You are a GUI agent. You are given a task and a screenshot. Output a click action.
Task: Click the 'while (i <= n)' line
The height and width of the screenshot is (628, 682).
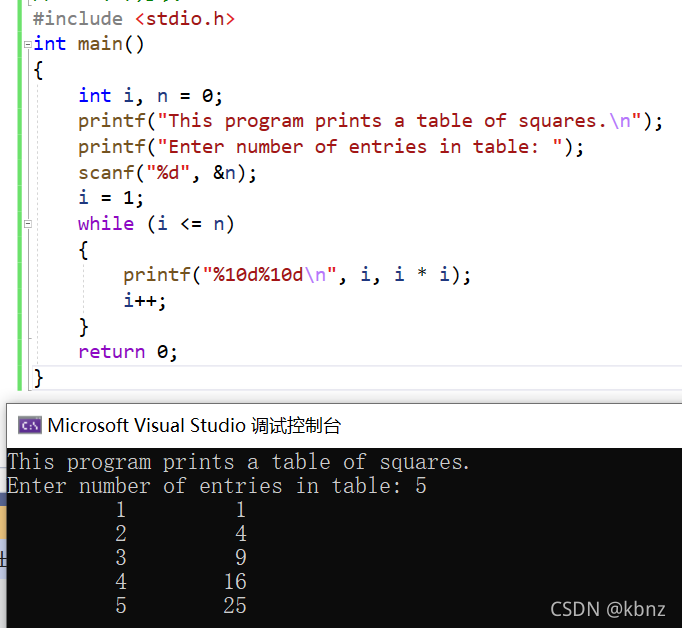tap(156, 224)
